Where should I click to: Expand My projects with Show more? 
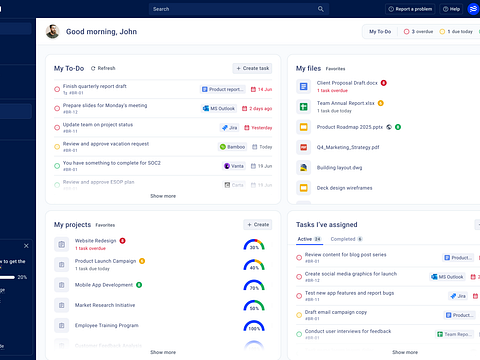click(163, 352)
